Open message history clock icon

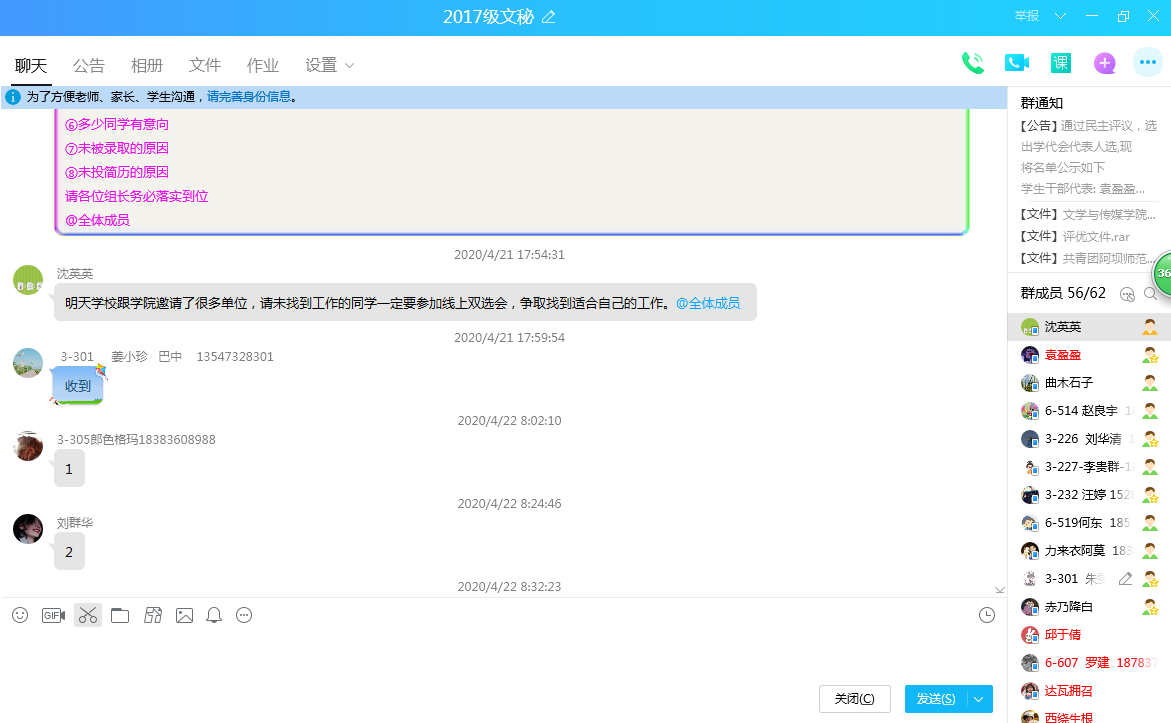(x=986, y=615)
